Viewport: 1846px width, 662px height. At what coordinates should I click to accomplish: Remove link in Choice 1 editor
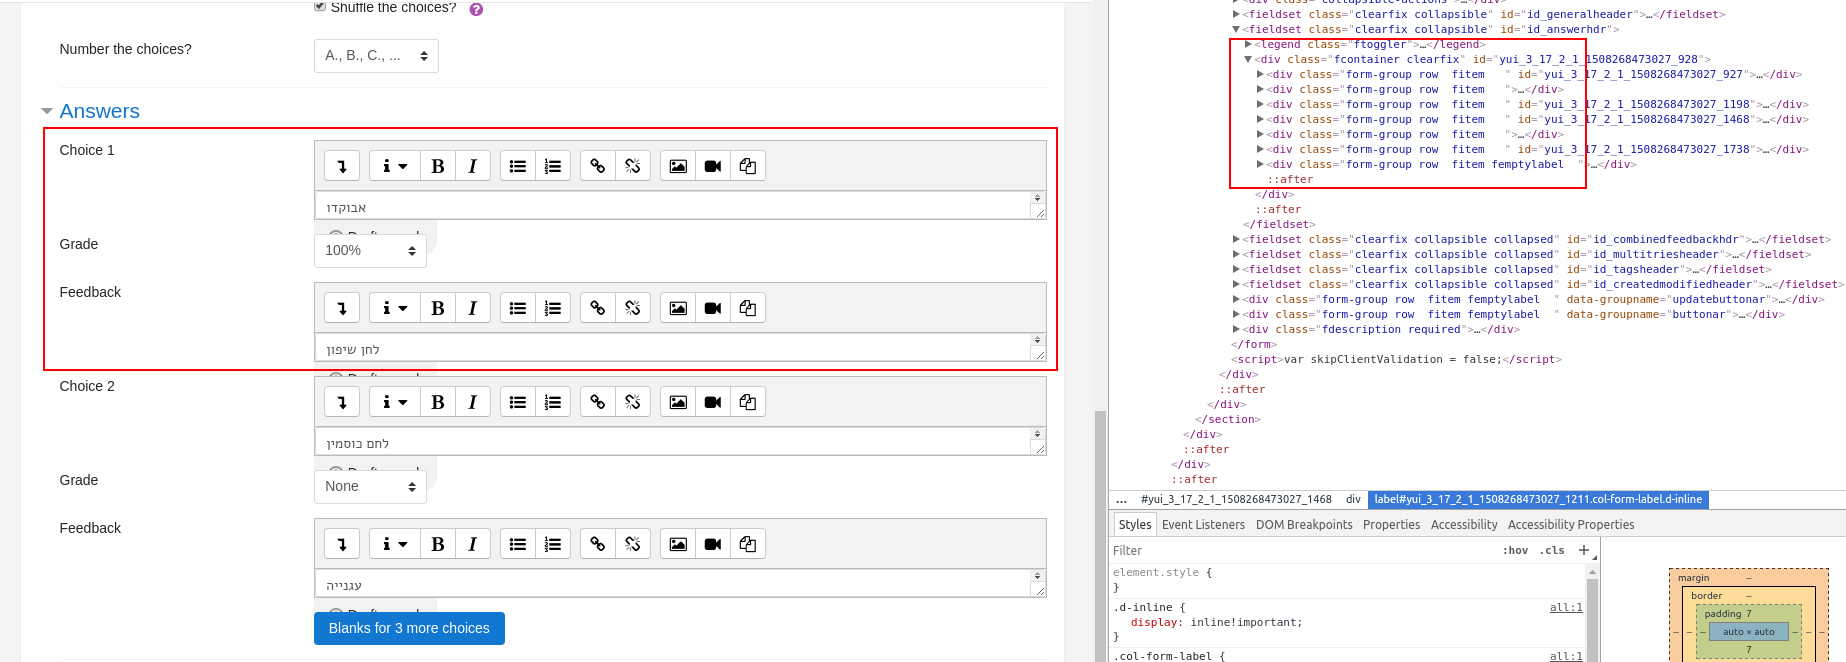(x=633, y=166)
